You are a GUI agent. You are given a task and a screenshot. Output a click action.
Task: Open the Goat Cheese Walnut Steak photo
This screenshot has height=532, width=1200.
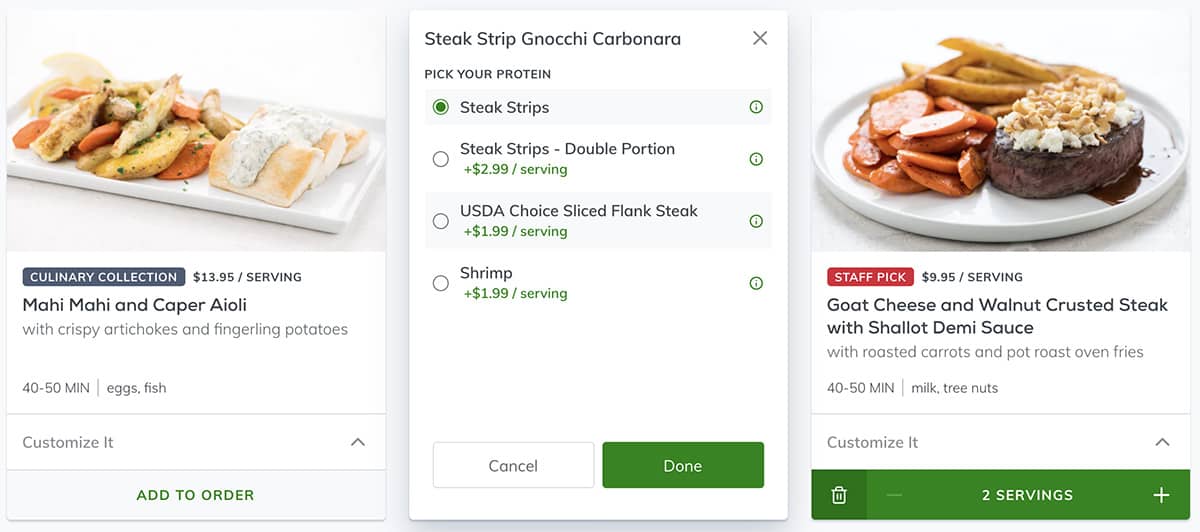coord(1000,130)
